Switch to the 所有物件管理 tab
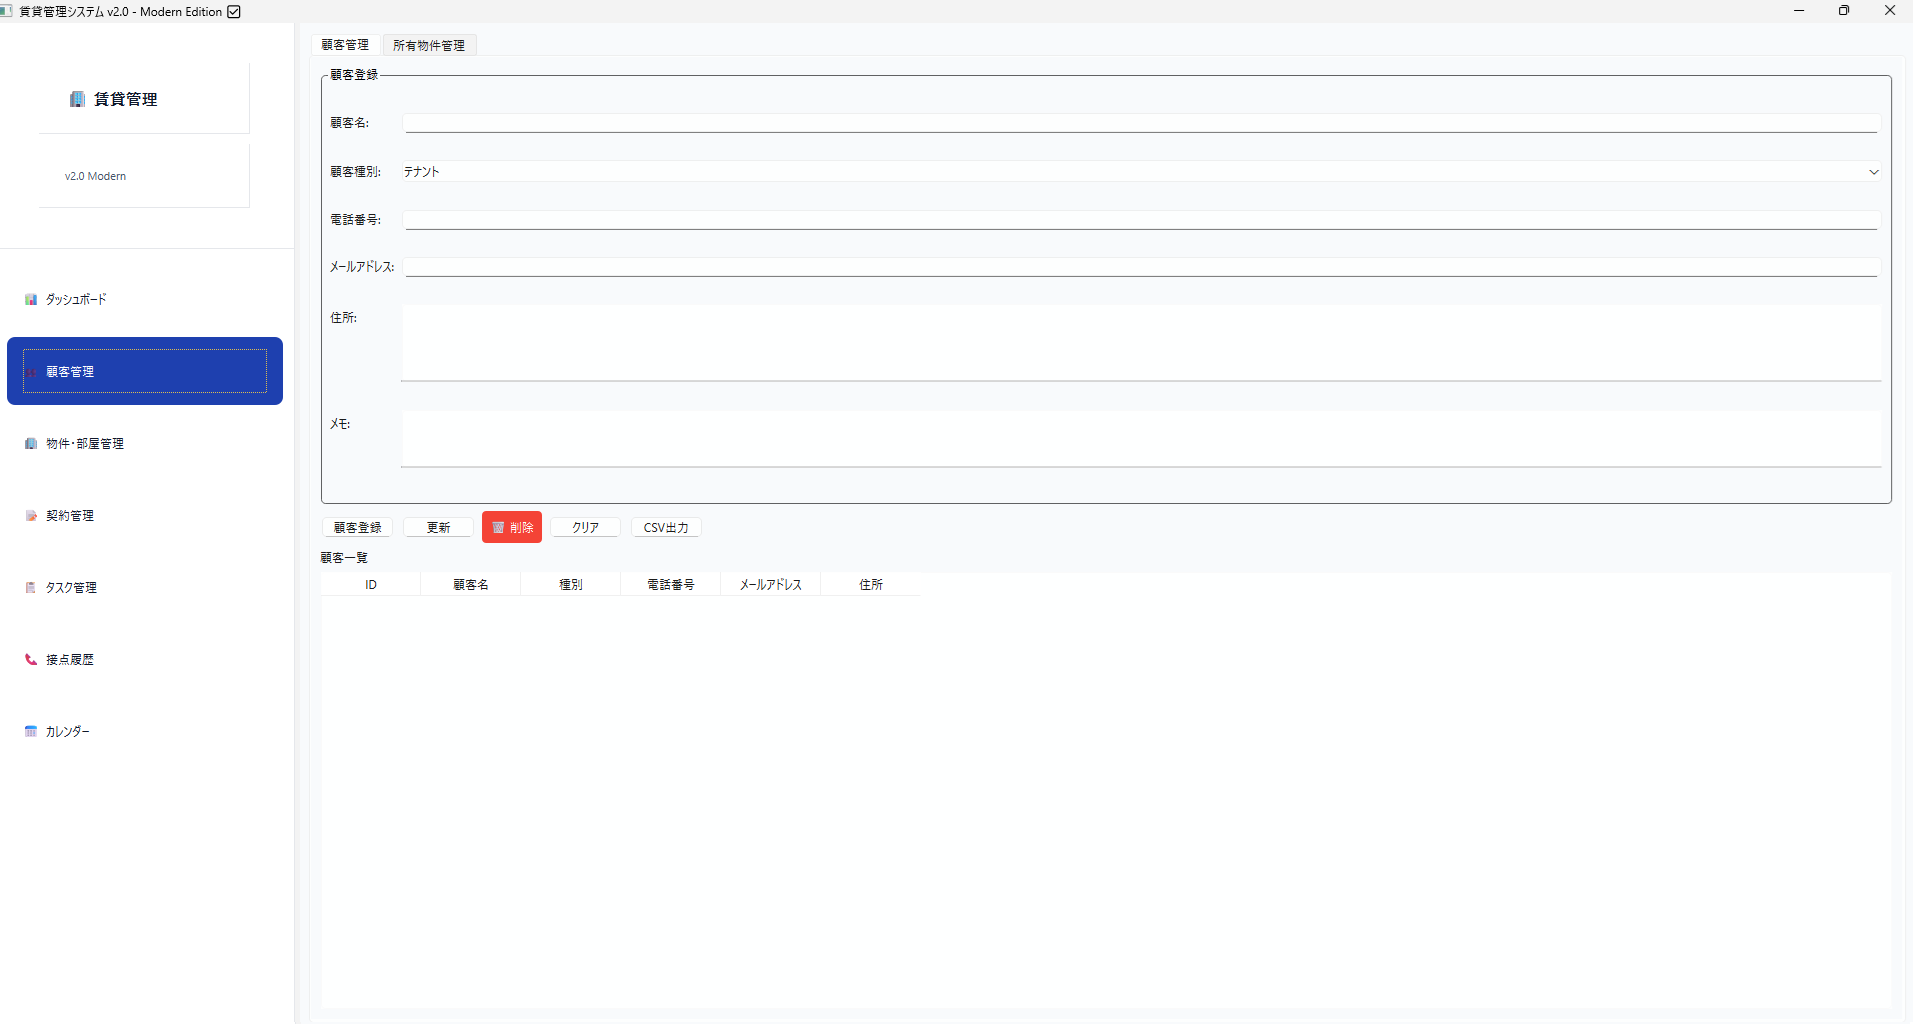 pos(429,45)
